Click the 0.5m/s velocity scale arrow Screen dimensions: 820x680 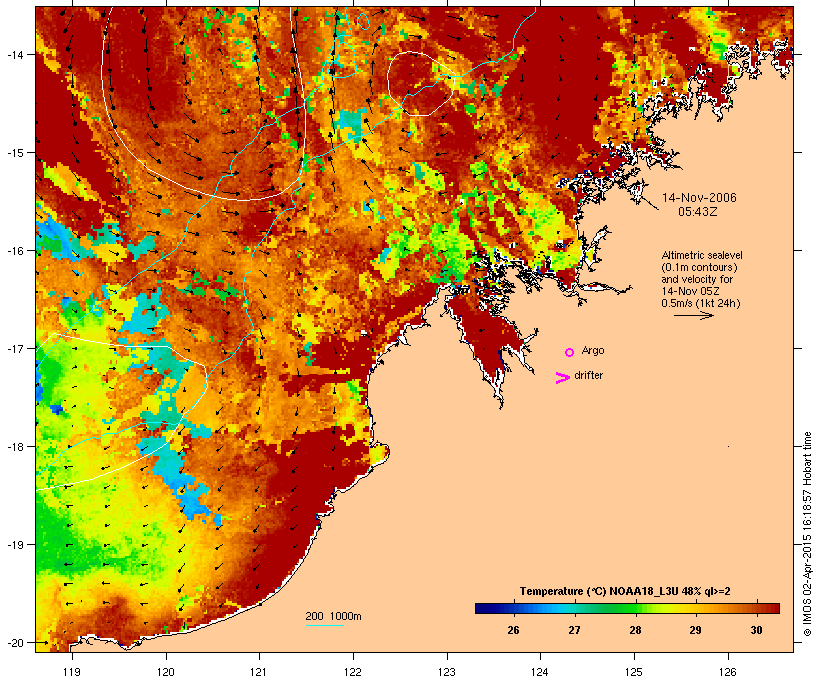click(693, 315)
